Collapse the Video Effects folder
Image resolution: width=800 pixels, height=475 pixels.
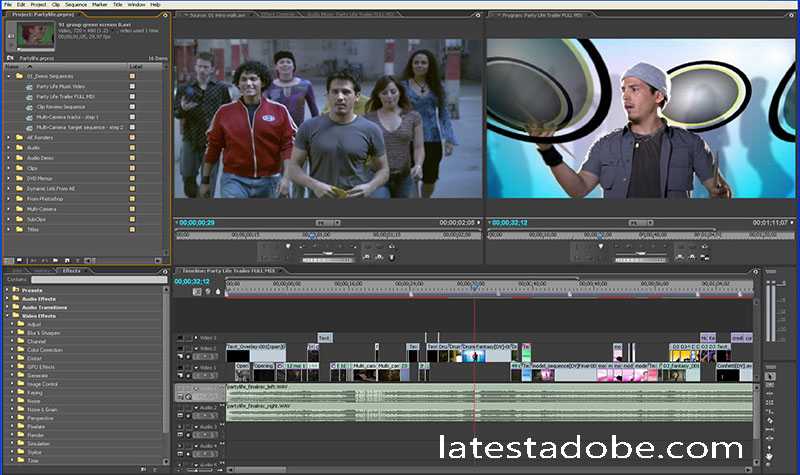pyautogui.click(x=8, y=316)
